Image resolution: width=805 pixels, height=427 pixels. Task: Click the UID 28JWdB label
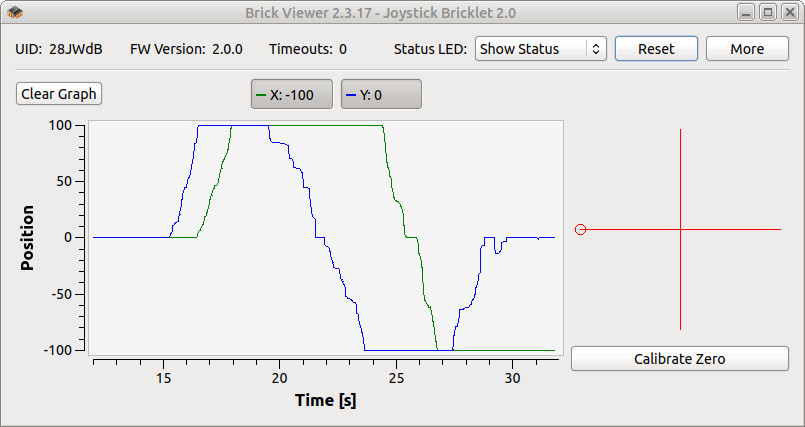click(59, 49)
